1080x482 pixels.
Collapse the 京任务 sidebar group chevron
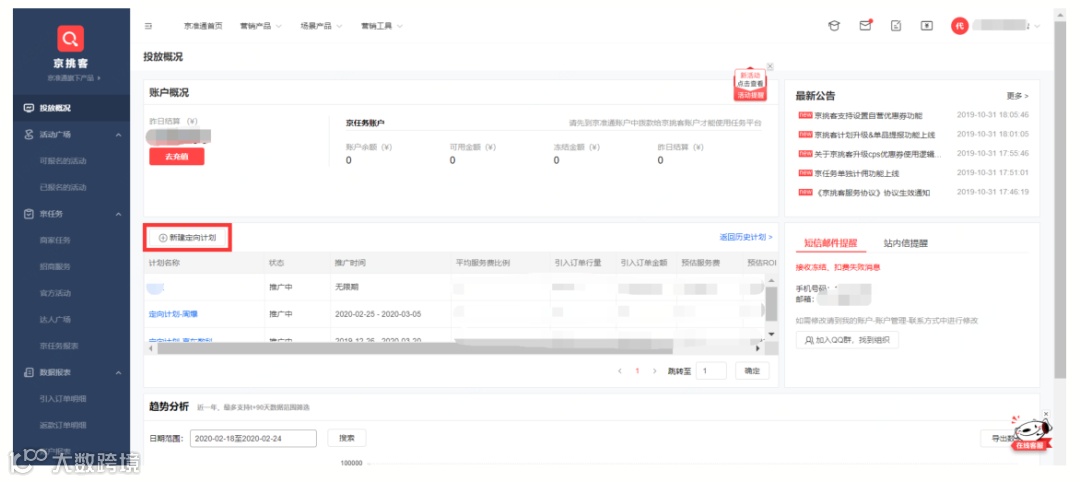click(118, 214)
